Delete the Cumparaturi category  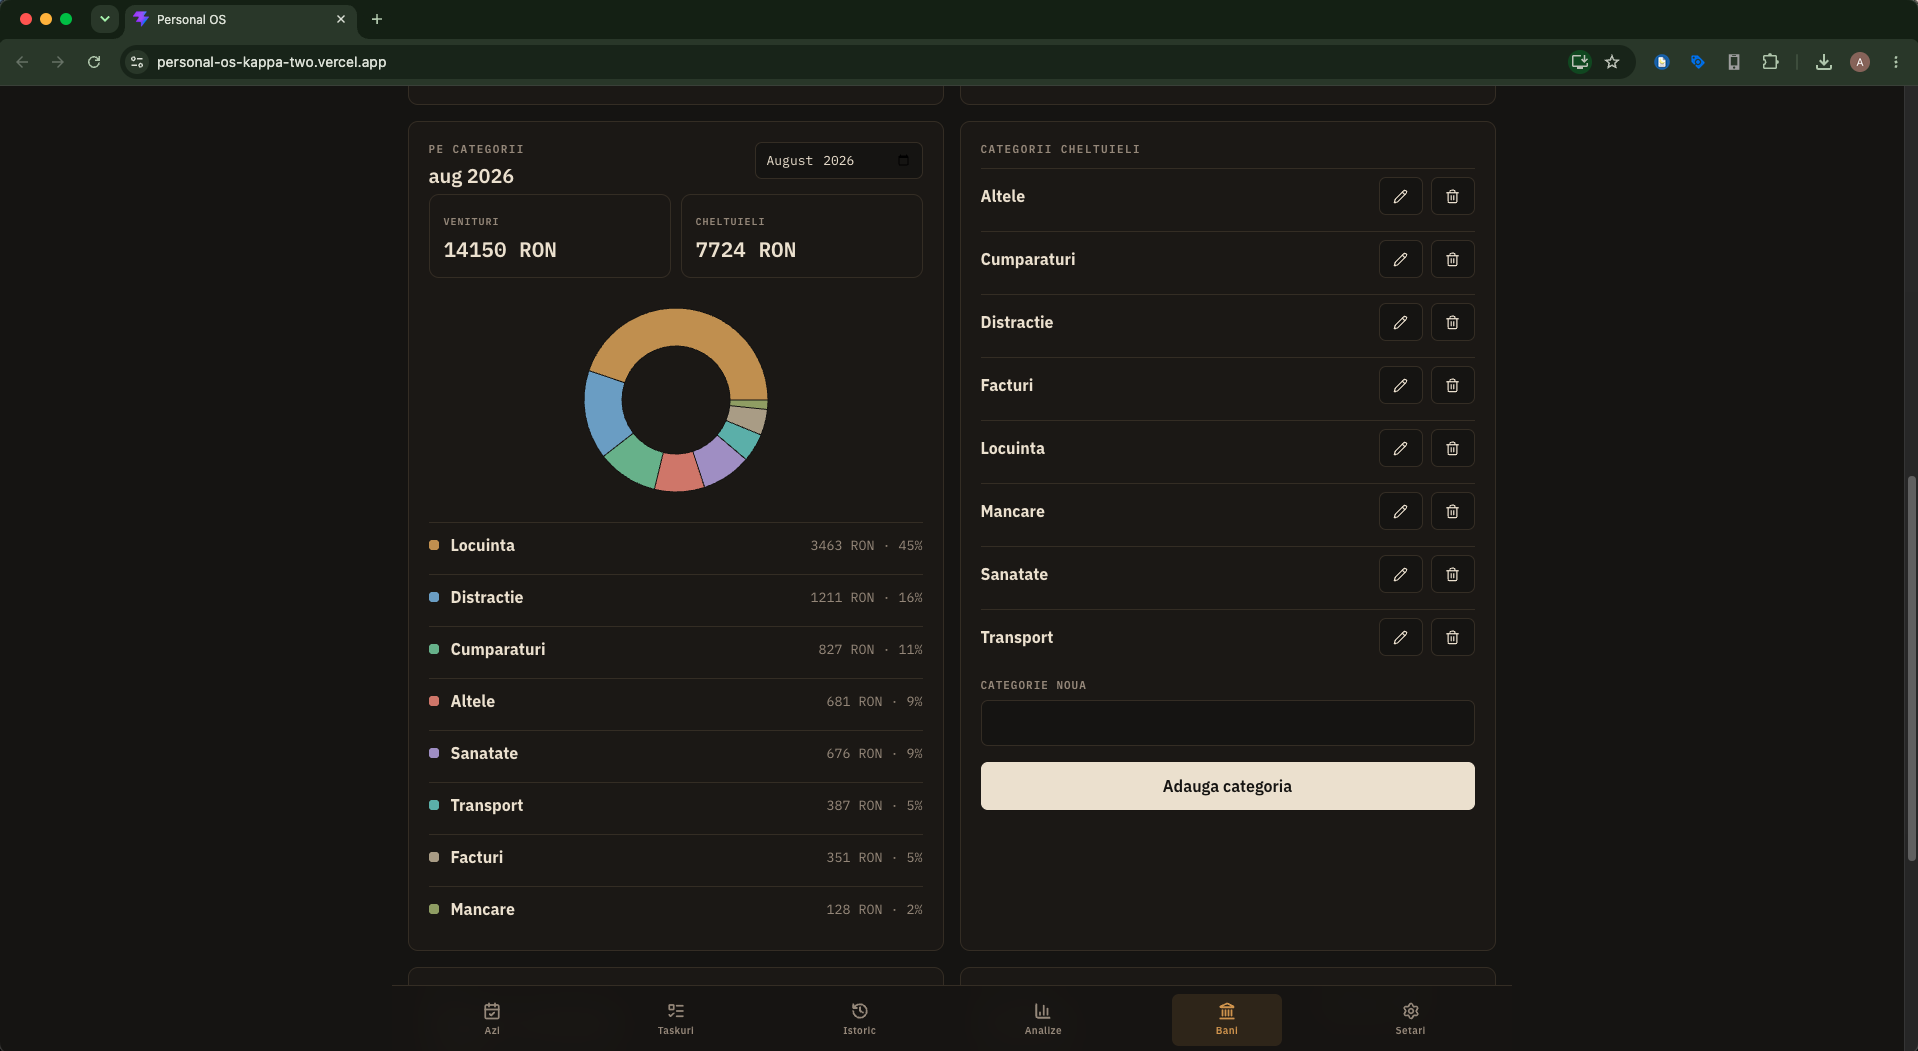pyautogui.click(x=1452, y=259)
